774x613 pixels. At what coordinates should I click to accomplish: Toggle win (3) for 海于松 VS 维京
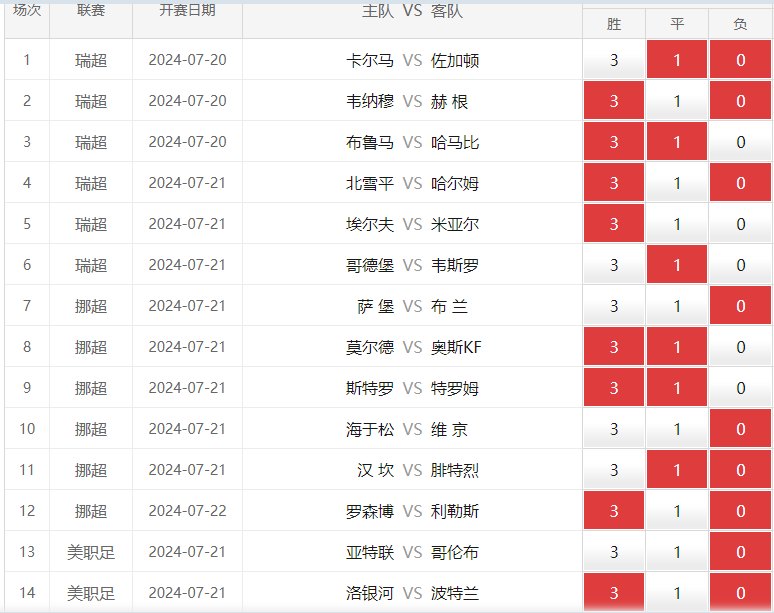pyautogui.click(x=614, y=428)
